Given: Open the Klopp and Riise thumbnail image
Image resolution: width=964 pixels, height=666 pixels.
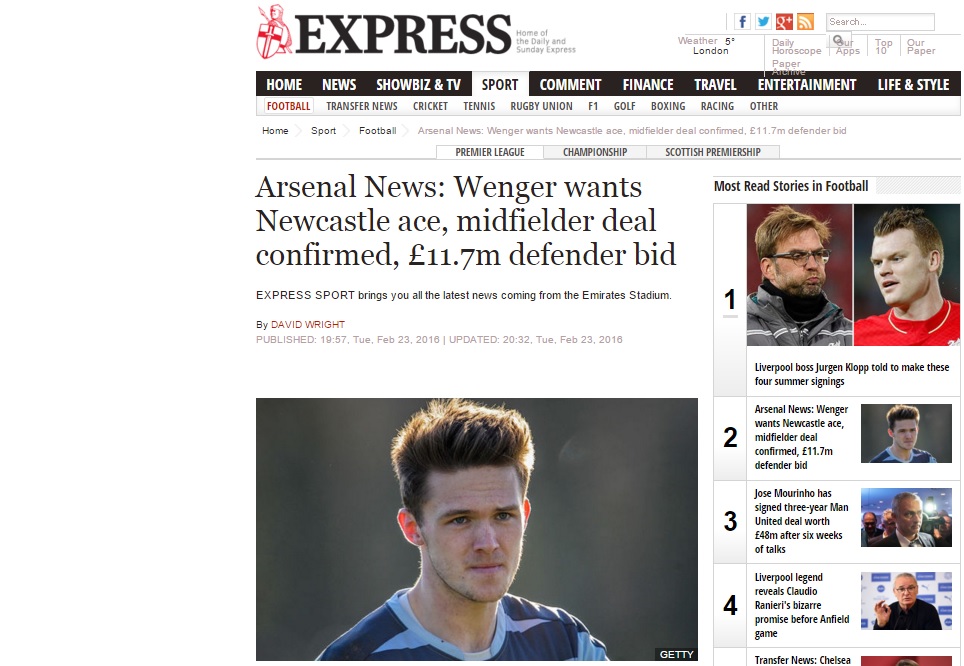Looking at the screenshot, I should [853, 275].
